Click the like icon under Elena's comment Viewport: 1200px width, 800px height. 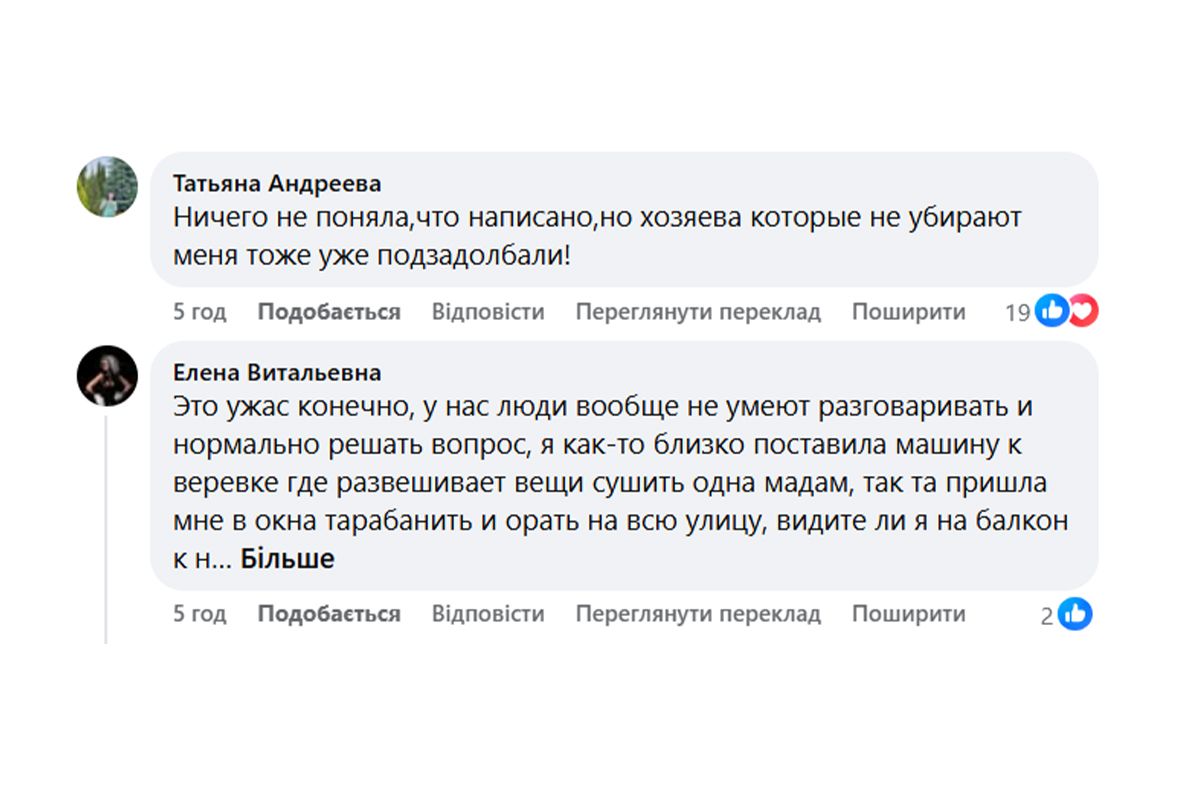(x=1077, y=614)
